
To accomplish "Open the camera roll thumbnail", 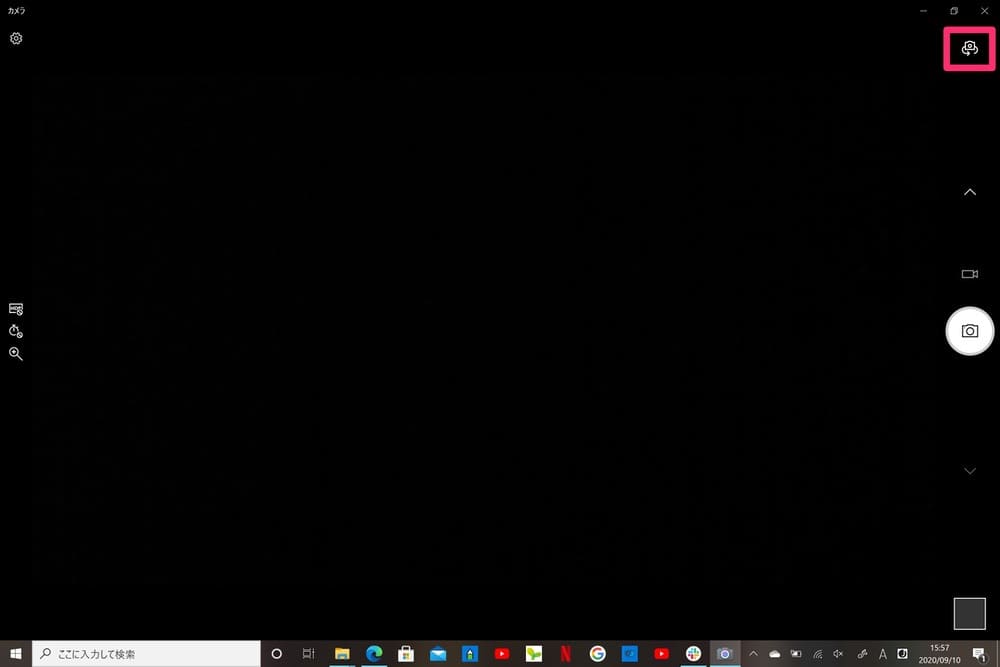I will click(x=969, y=613).
